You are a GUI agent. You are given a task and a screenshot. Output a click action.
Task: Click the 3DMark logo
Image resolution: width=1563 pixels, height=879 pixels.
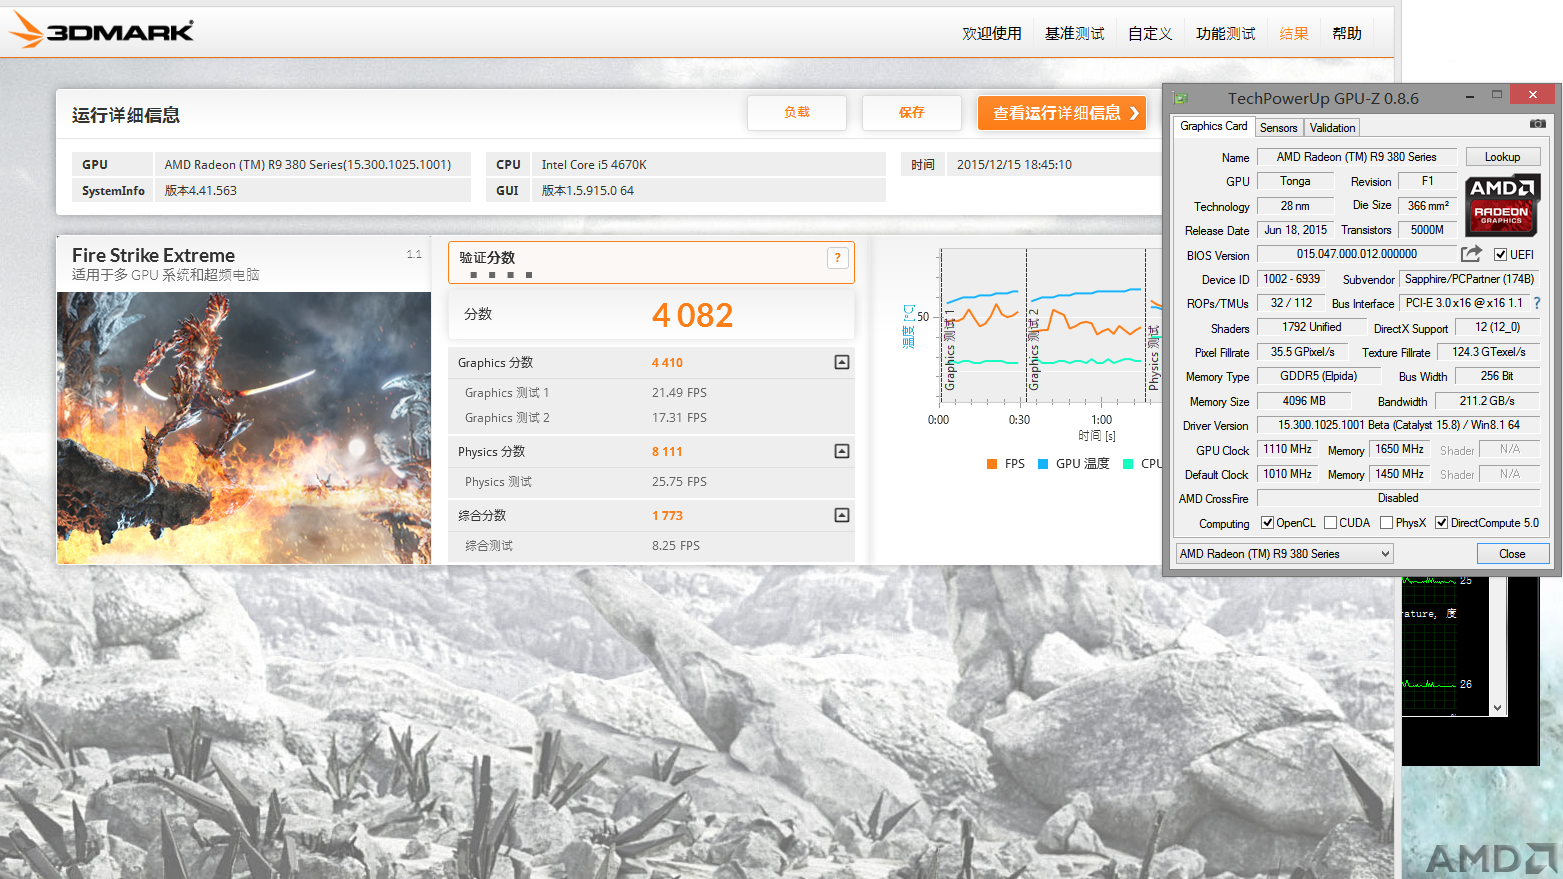pyautogui.click(x=102, y=30)
